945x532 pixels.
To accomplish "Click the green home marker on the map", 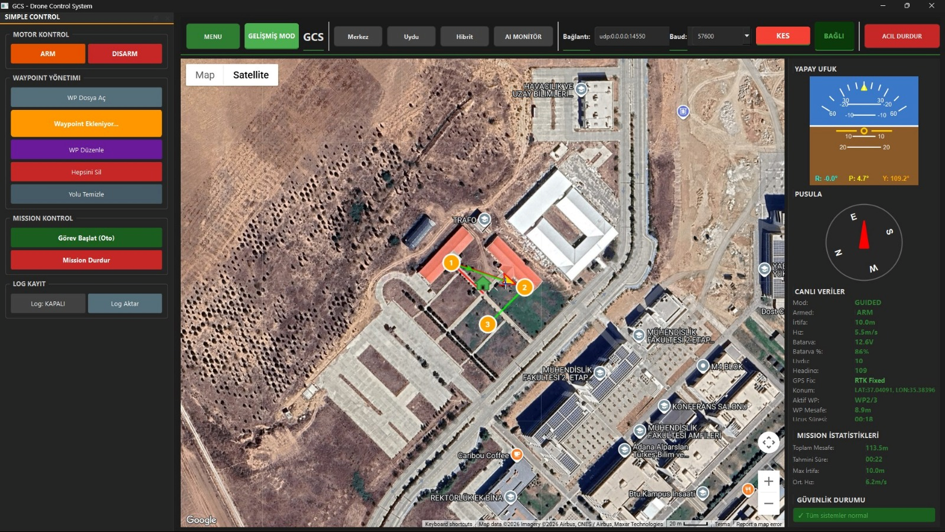I will coord(483,283).
